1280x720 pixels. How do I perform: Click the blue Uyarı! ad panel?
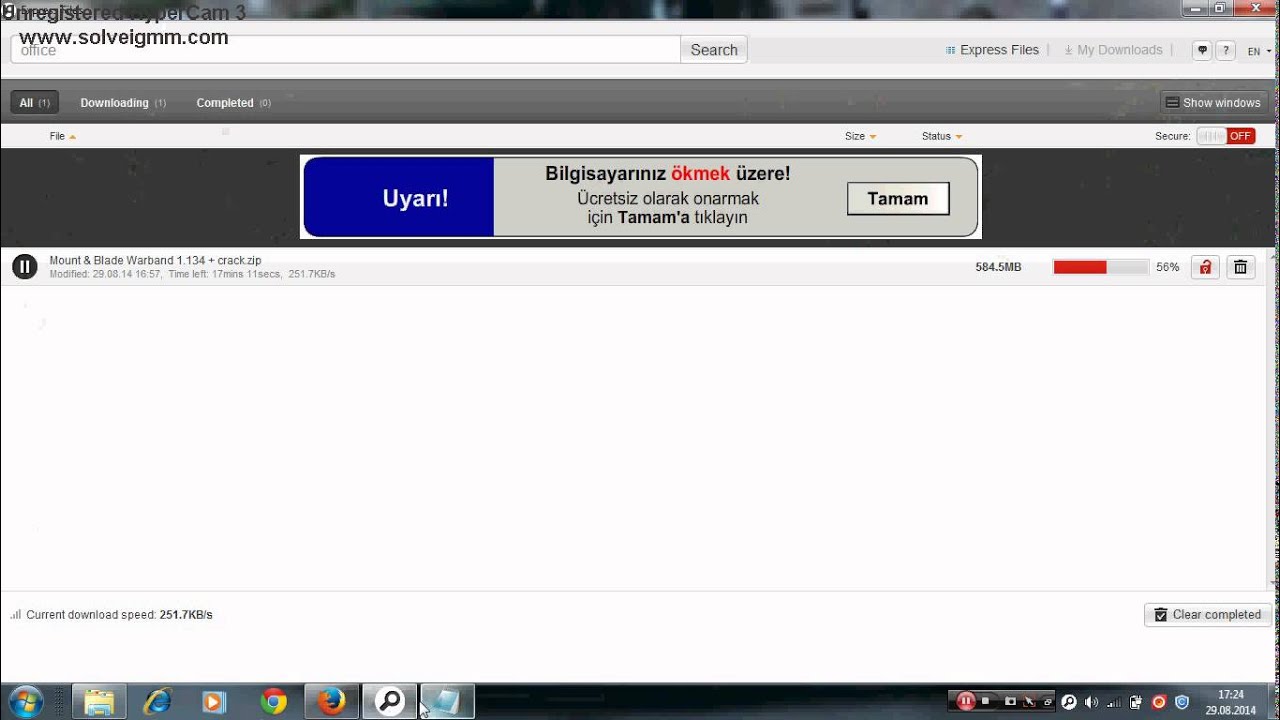tap(398, 197)
